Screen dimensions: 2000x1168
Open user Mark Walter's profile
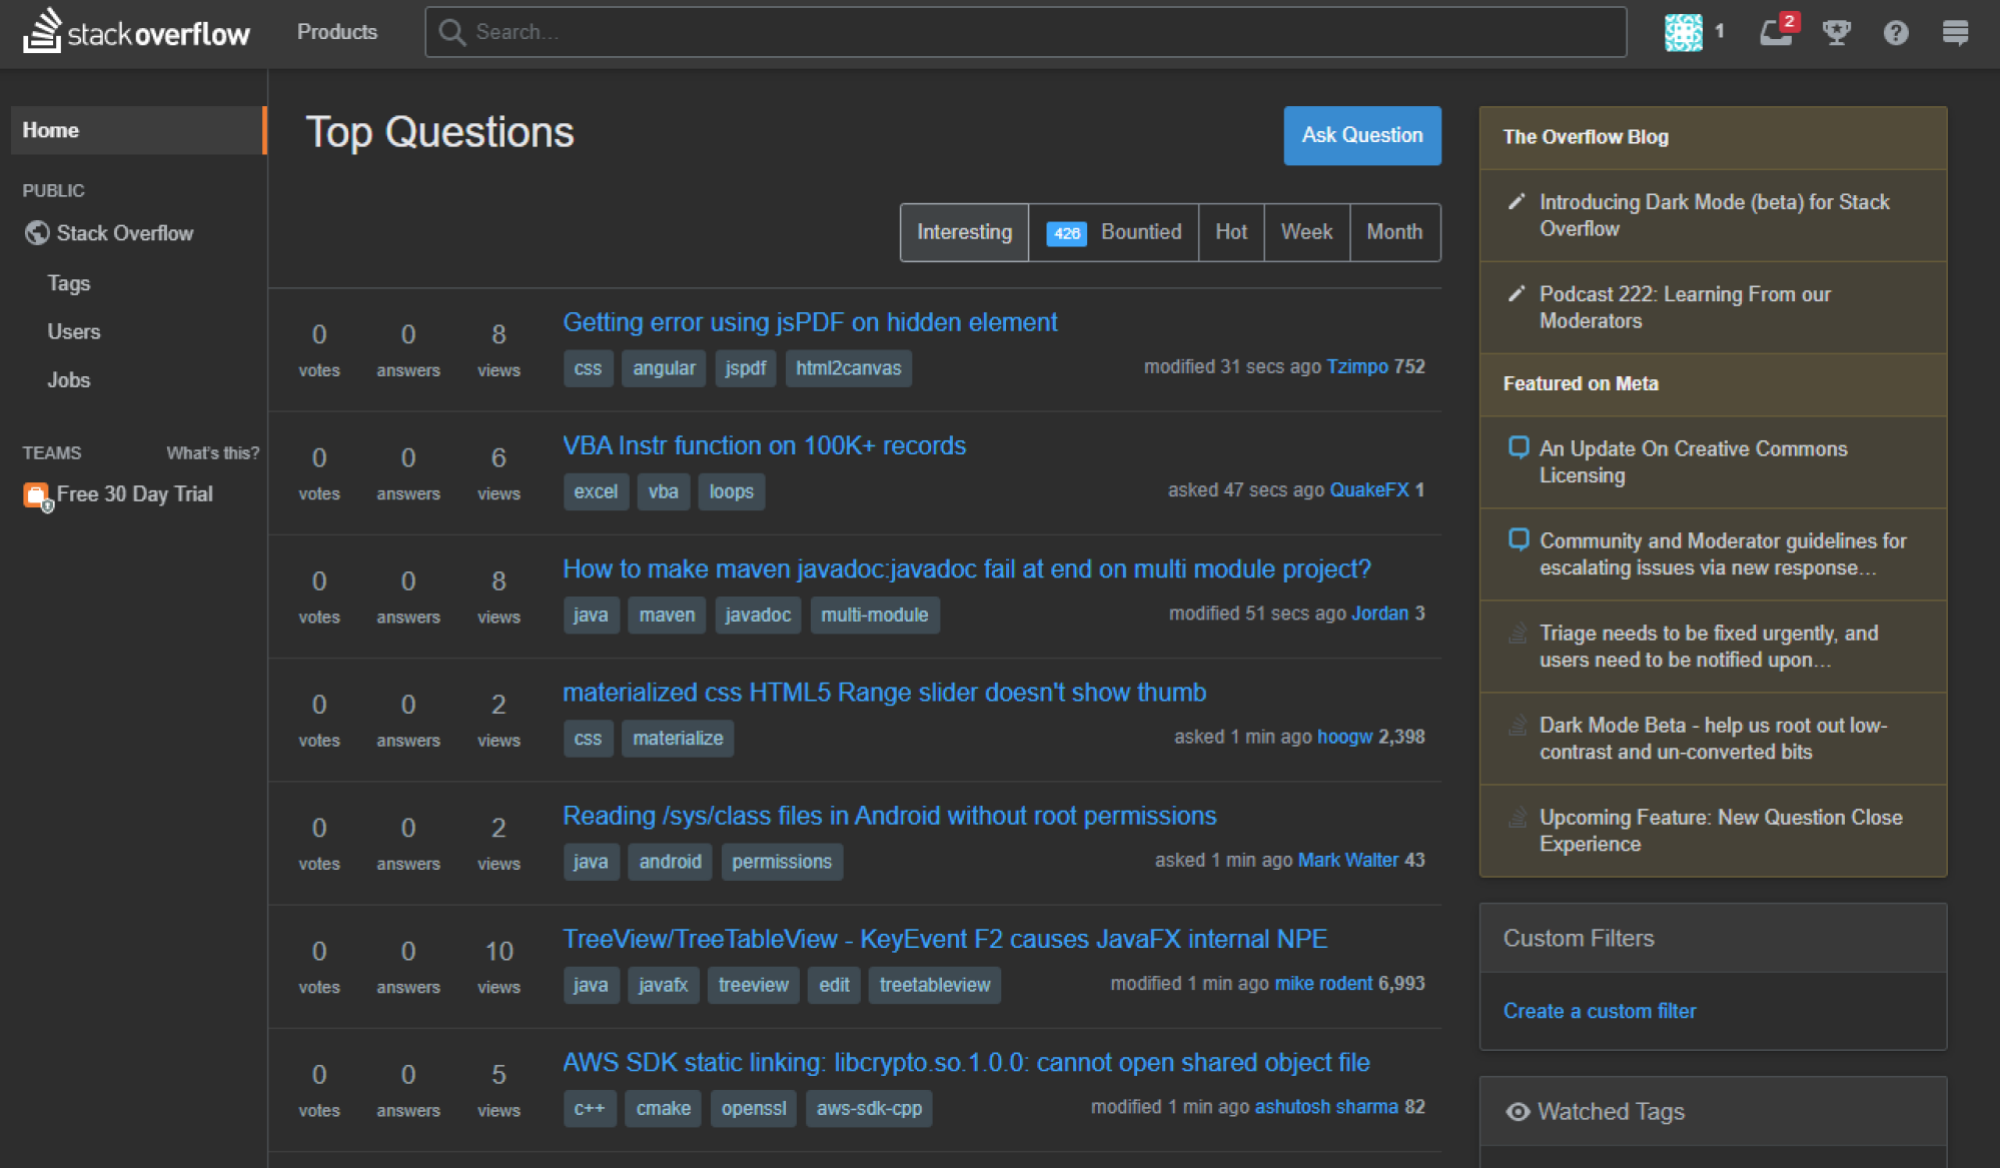(1347, 860)
